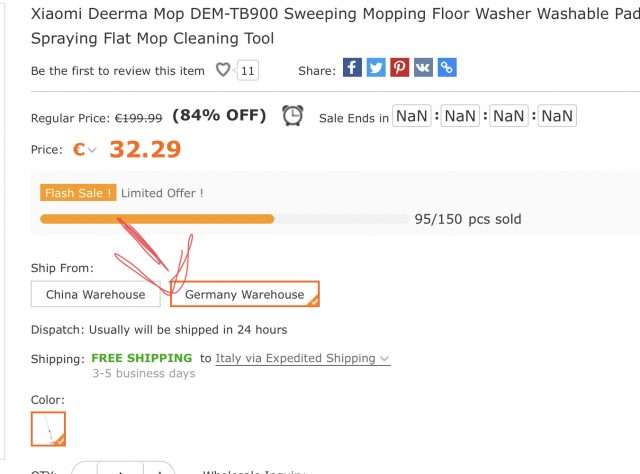The width and height of the screenshot is (640, 474).
Task: Select Germany Warehouse shipping option
Action: [x=244, y=294]
